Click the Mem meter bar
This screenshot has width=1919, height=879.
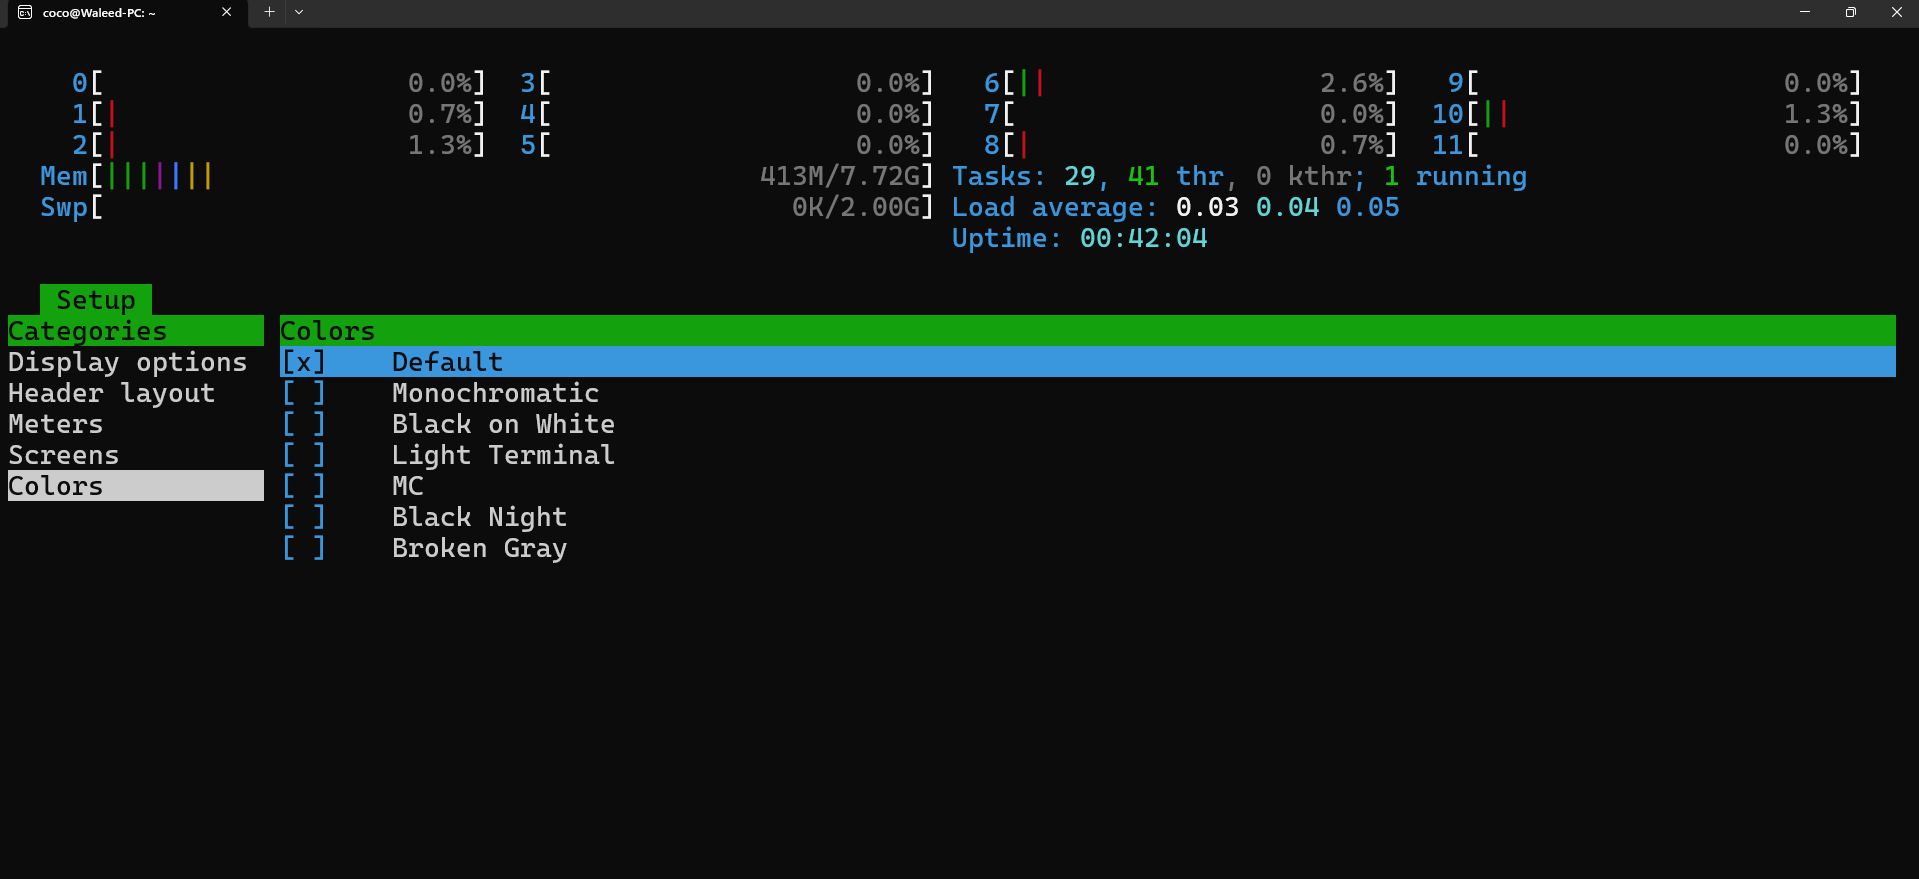487,176
